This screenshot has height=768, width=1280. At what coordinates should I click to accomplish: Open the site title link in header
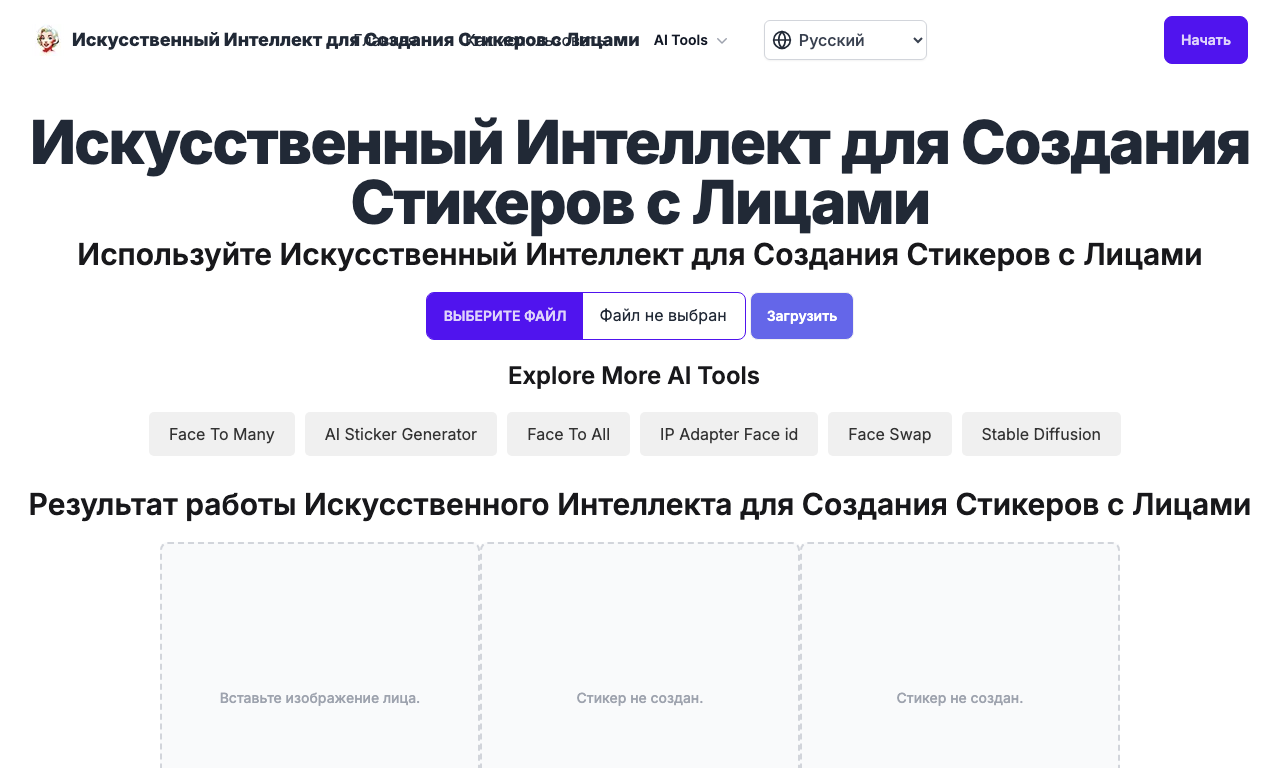coord(355,40)
